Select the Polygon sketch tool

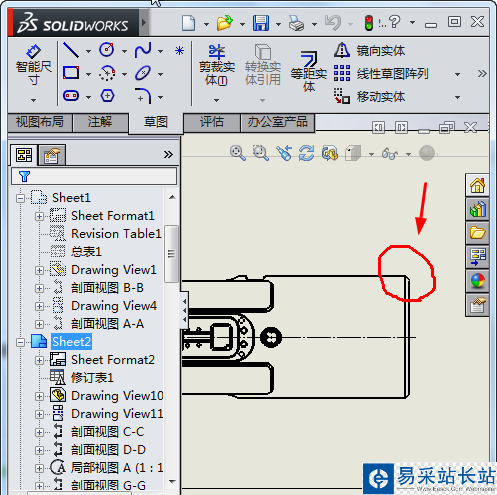(x=107, y=96)
